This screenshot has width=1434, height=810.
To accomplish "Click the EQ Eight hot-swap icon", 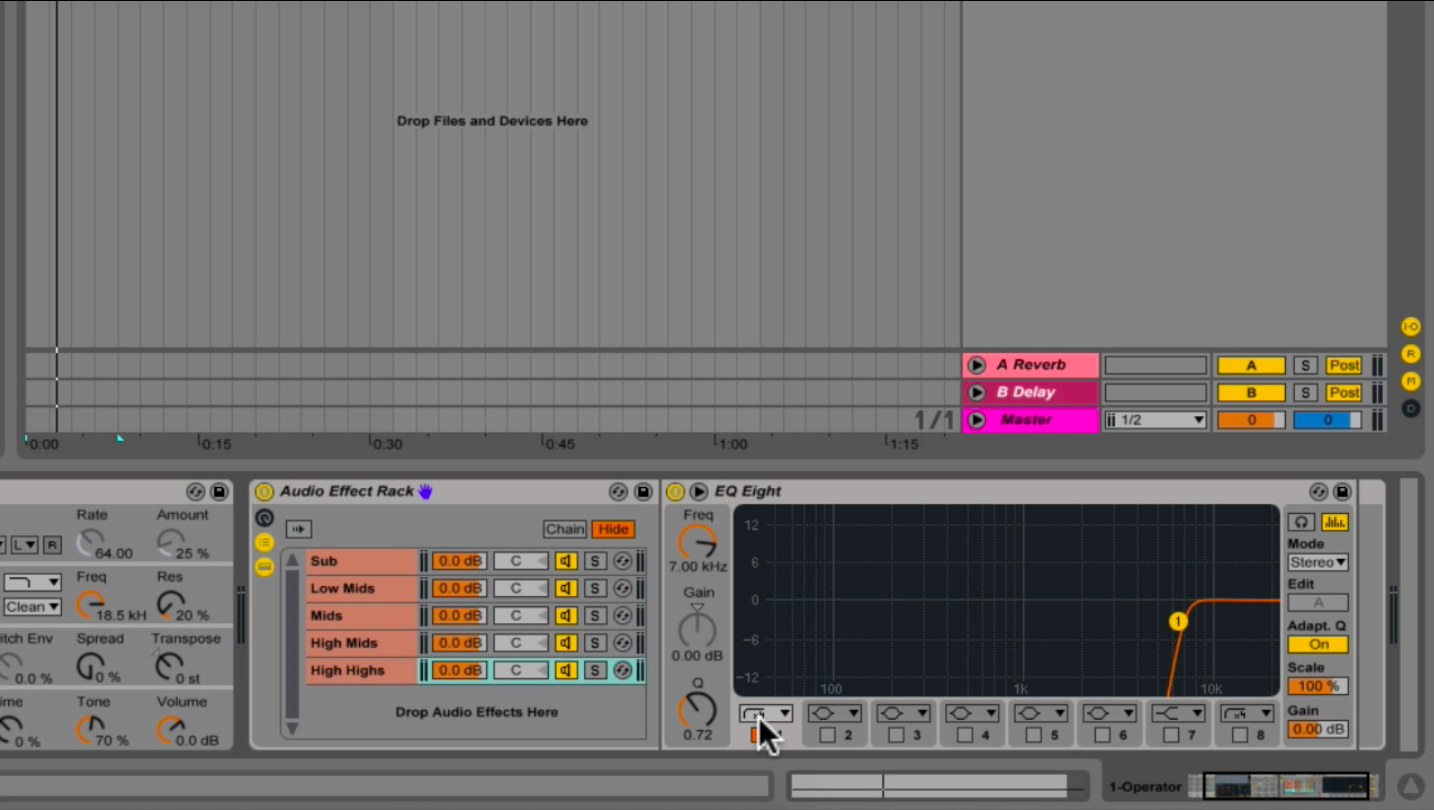I will (1318, 492).
